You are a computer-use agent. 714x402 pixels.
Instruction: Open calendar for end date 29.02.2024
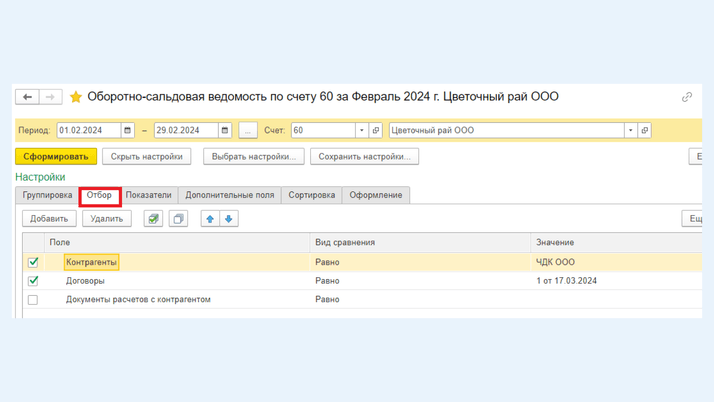[x=225, y=130]
